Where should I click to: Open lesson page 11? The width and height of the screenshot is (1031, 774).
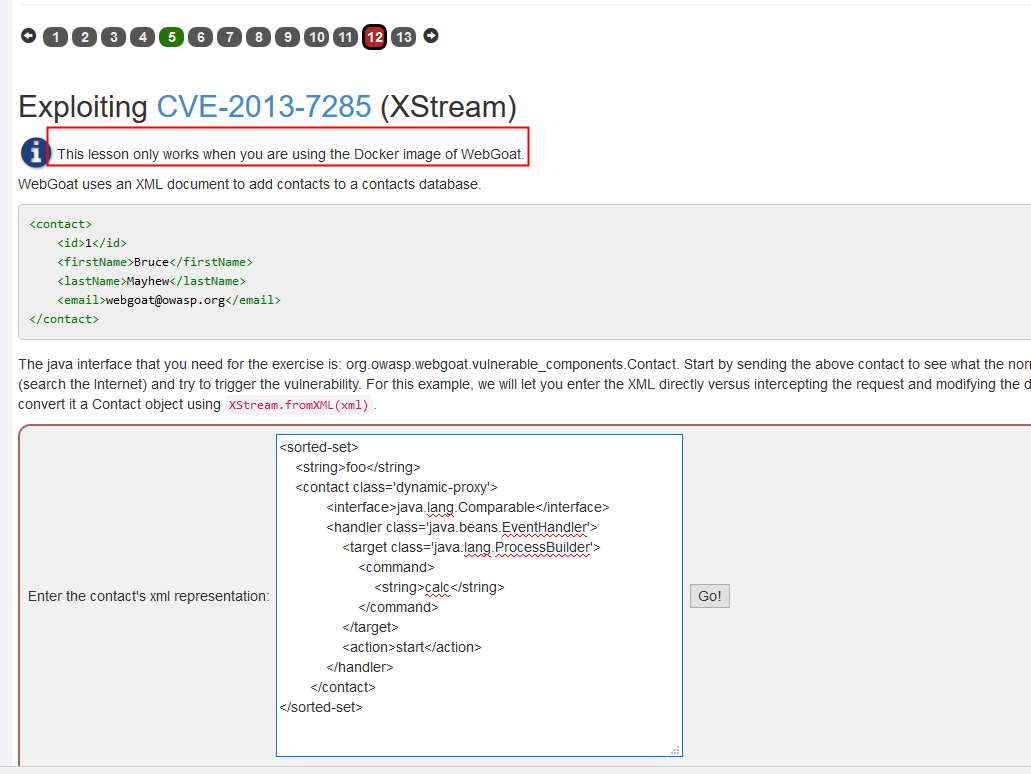tap(346, 37)
